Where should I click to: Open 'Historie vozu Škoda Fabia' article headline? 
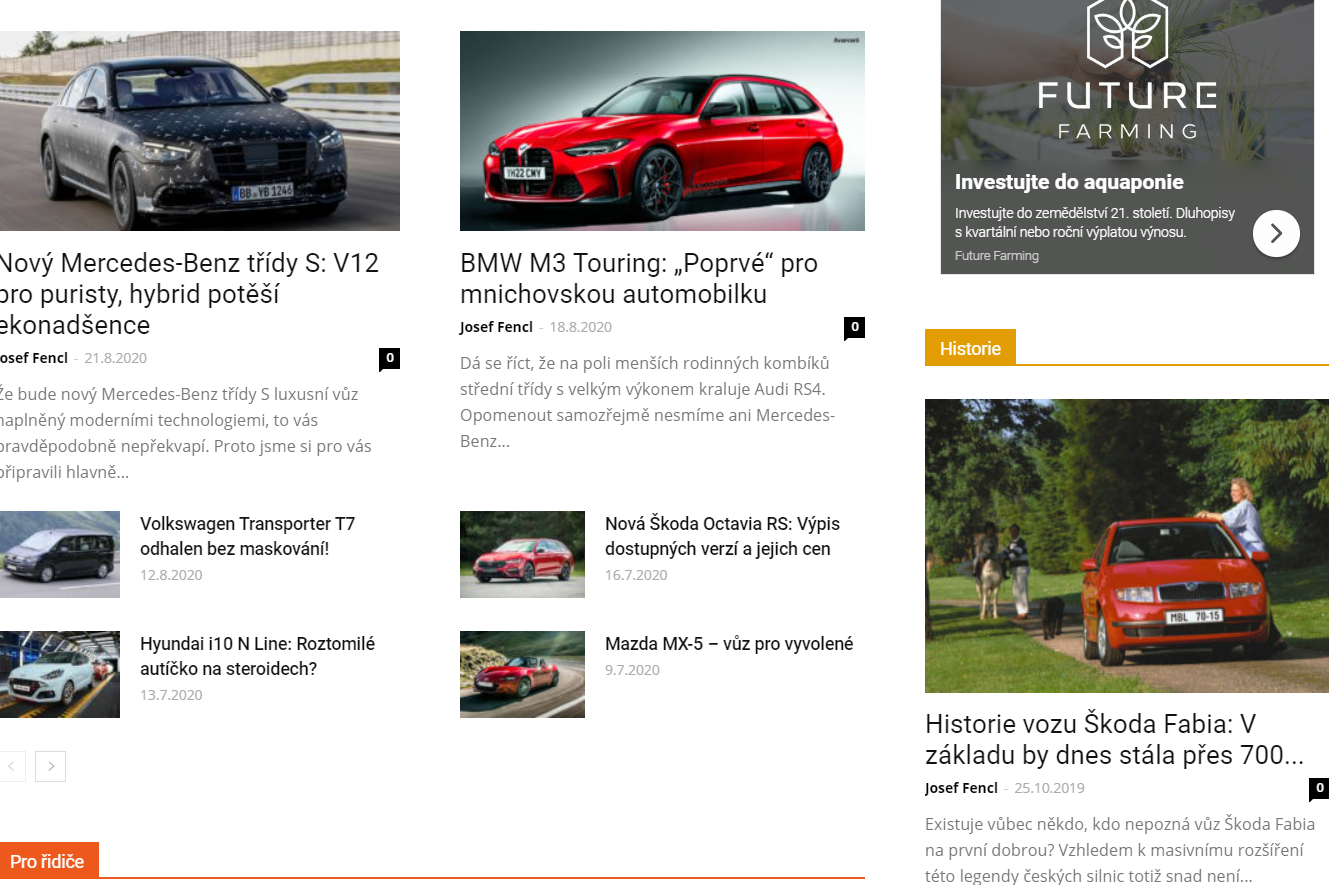coord(1114,739)
